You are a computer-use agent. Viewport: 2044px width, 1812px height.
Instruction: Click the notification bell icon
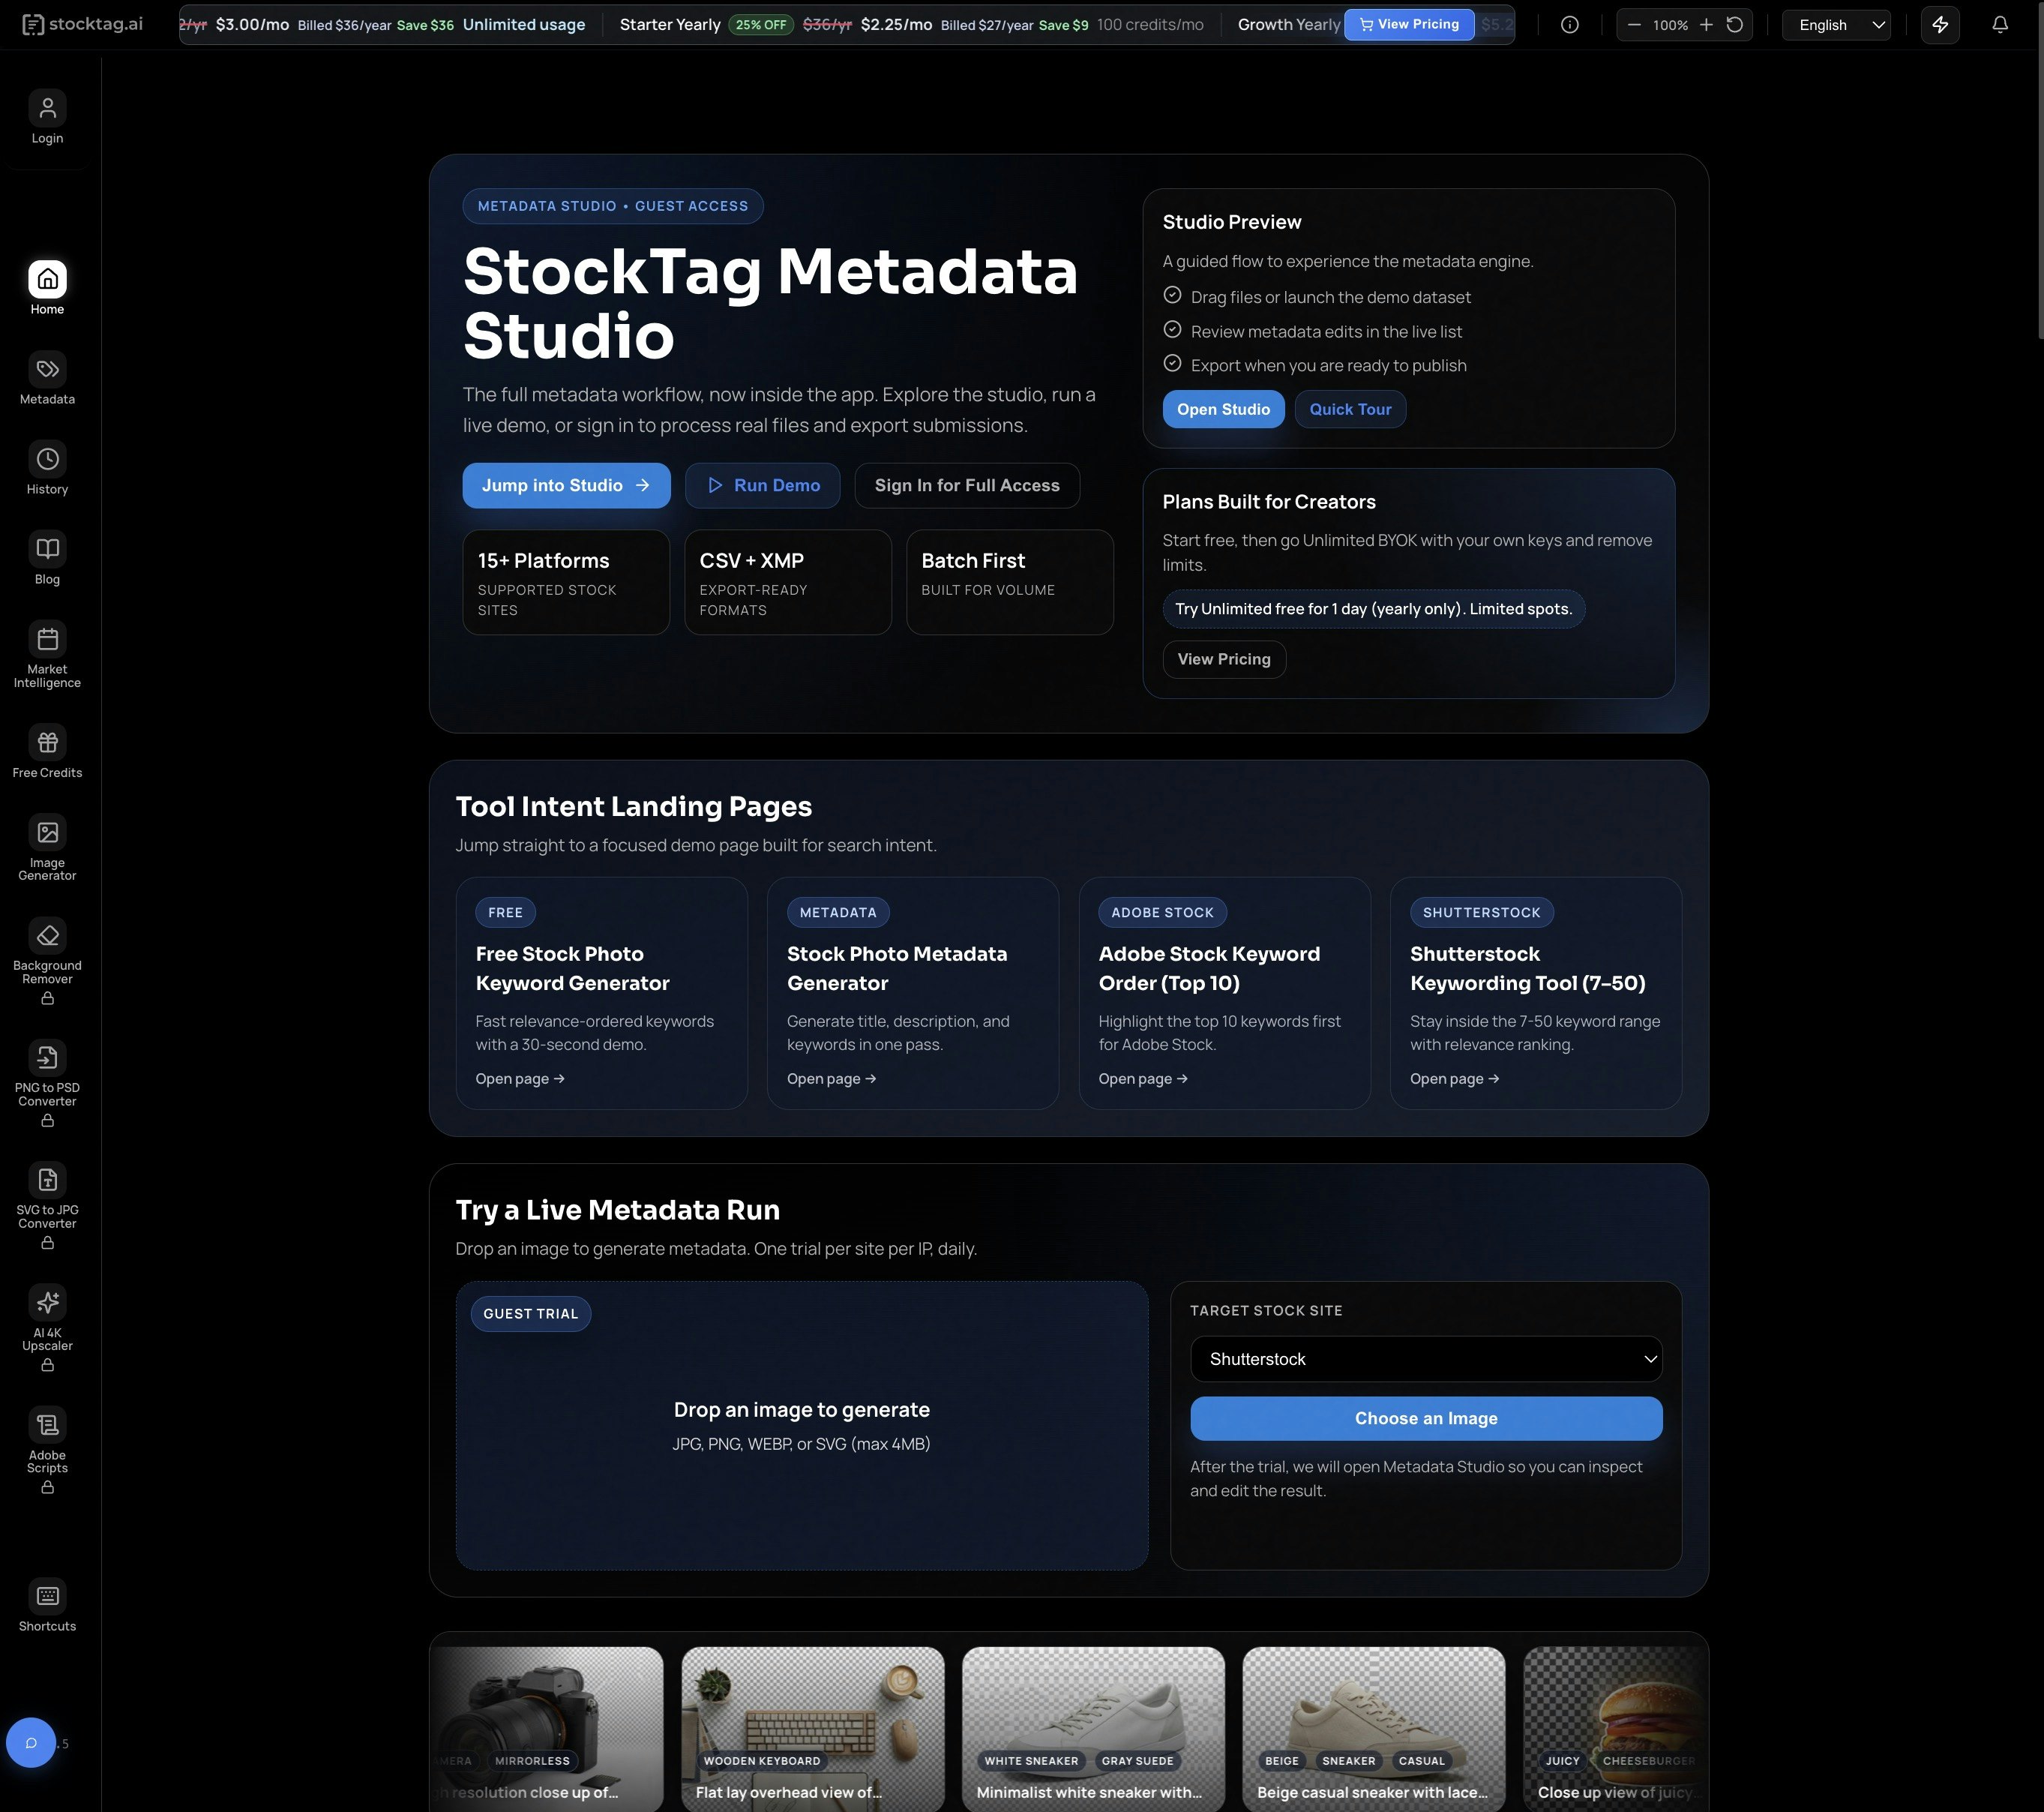1999,24
